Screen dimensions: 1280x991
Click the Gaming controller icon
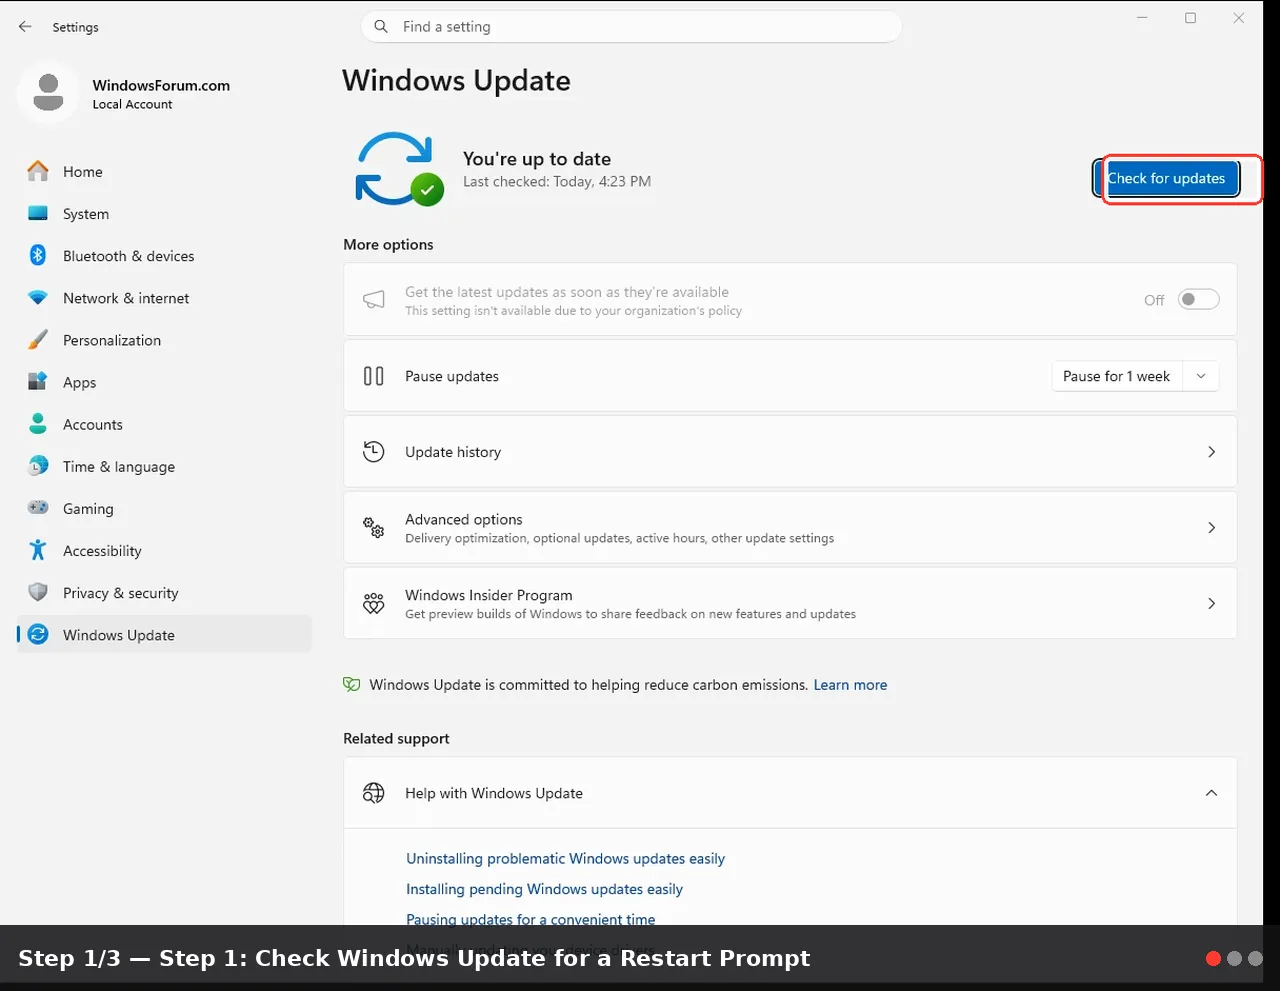tap(38, 508)
